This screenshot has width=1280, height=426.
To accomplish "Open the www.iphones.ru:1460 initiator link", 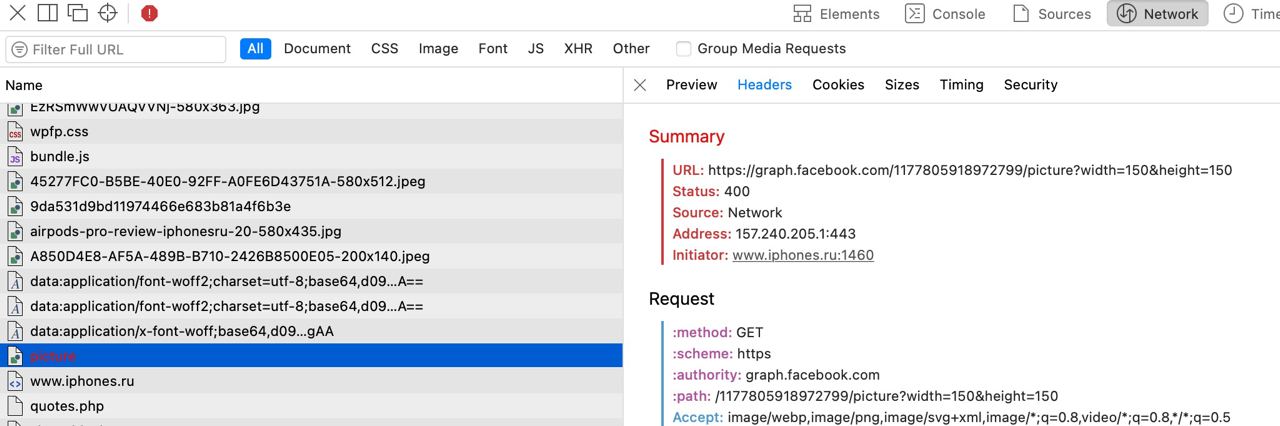I will [x=803, y=255].
